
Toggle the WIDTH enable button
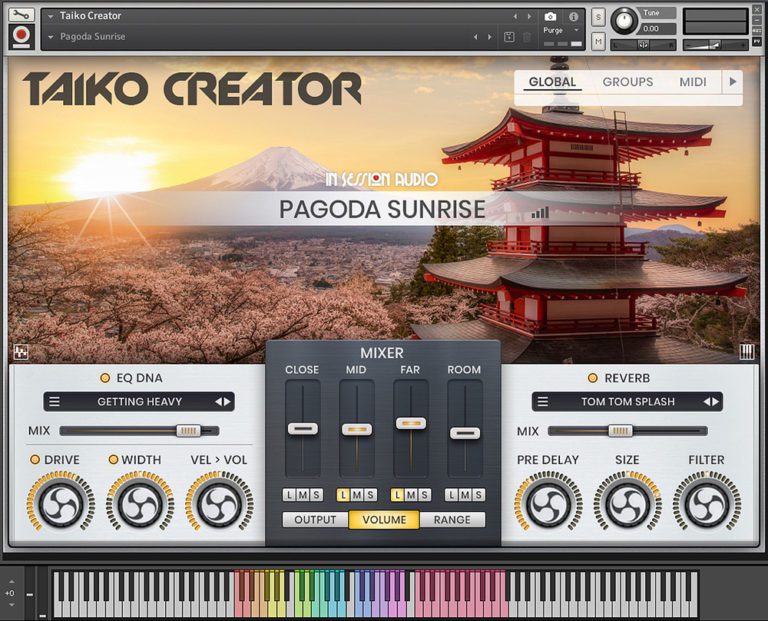click(113, 459)
